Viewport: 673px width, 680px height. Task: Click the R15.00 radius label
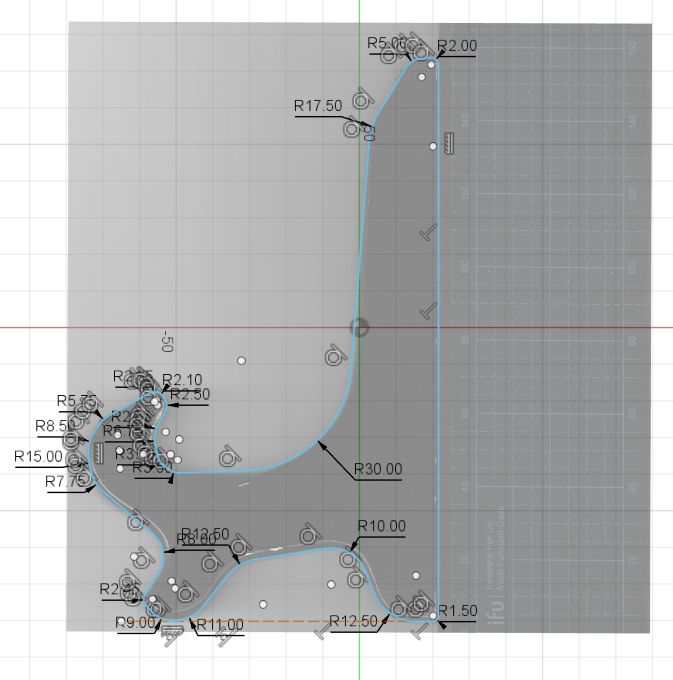(x=38, y=457)
